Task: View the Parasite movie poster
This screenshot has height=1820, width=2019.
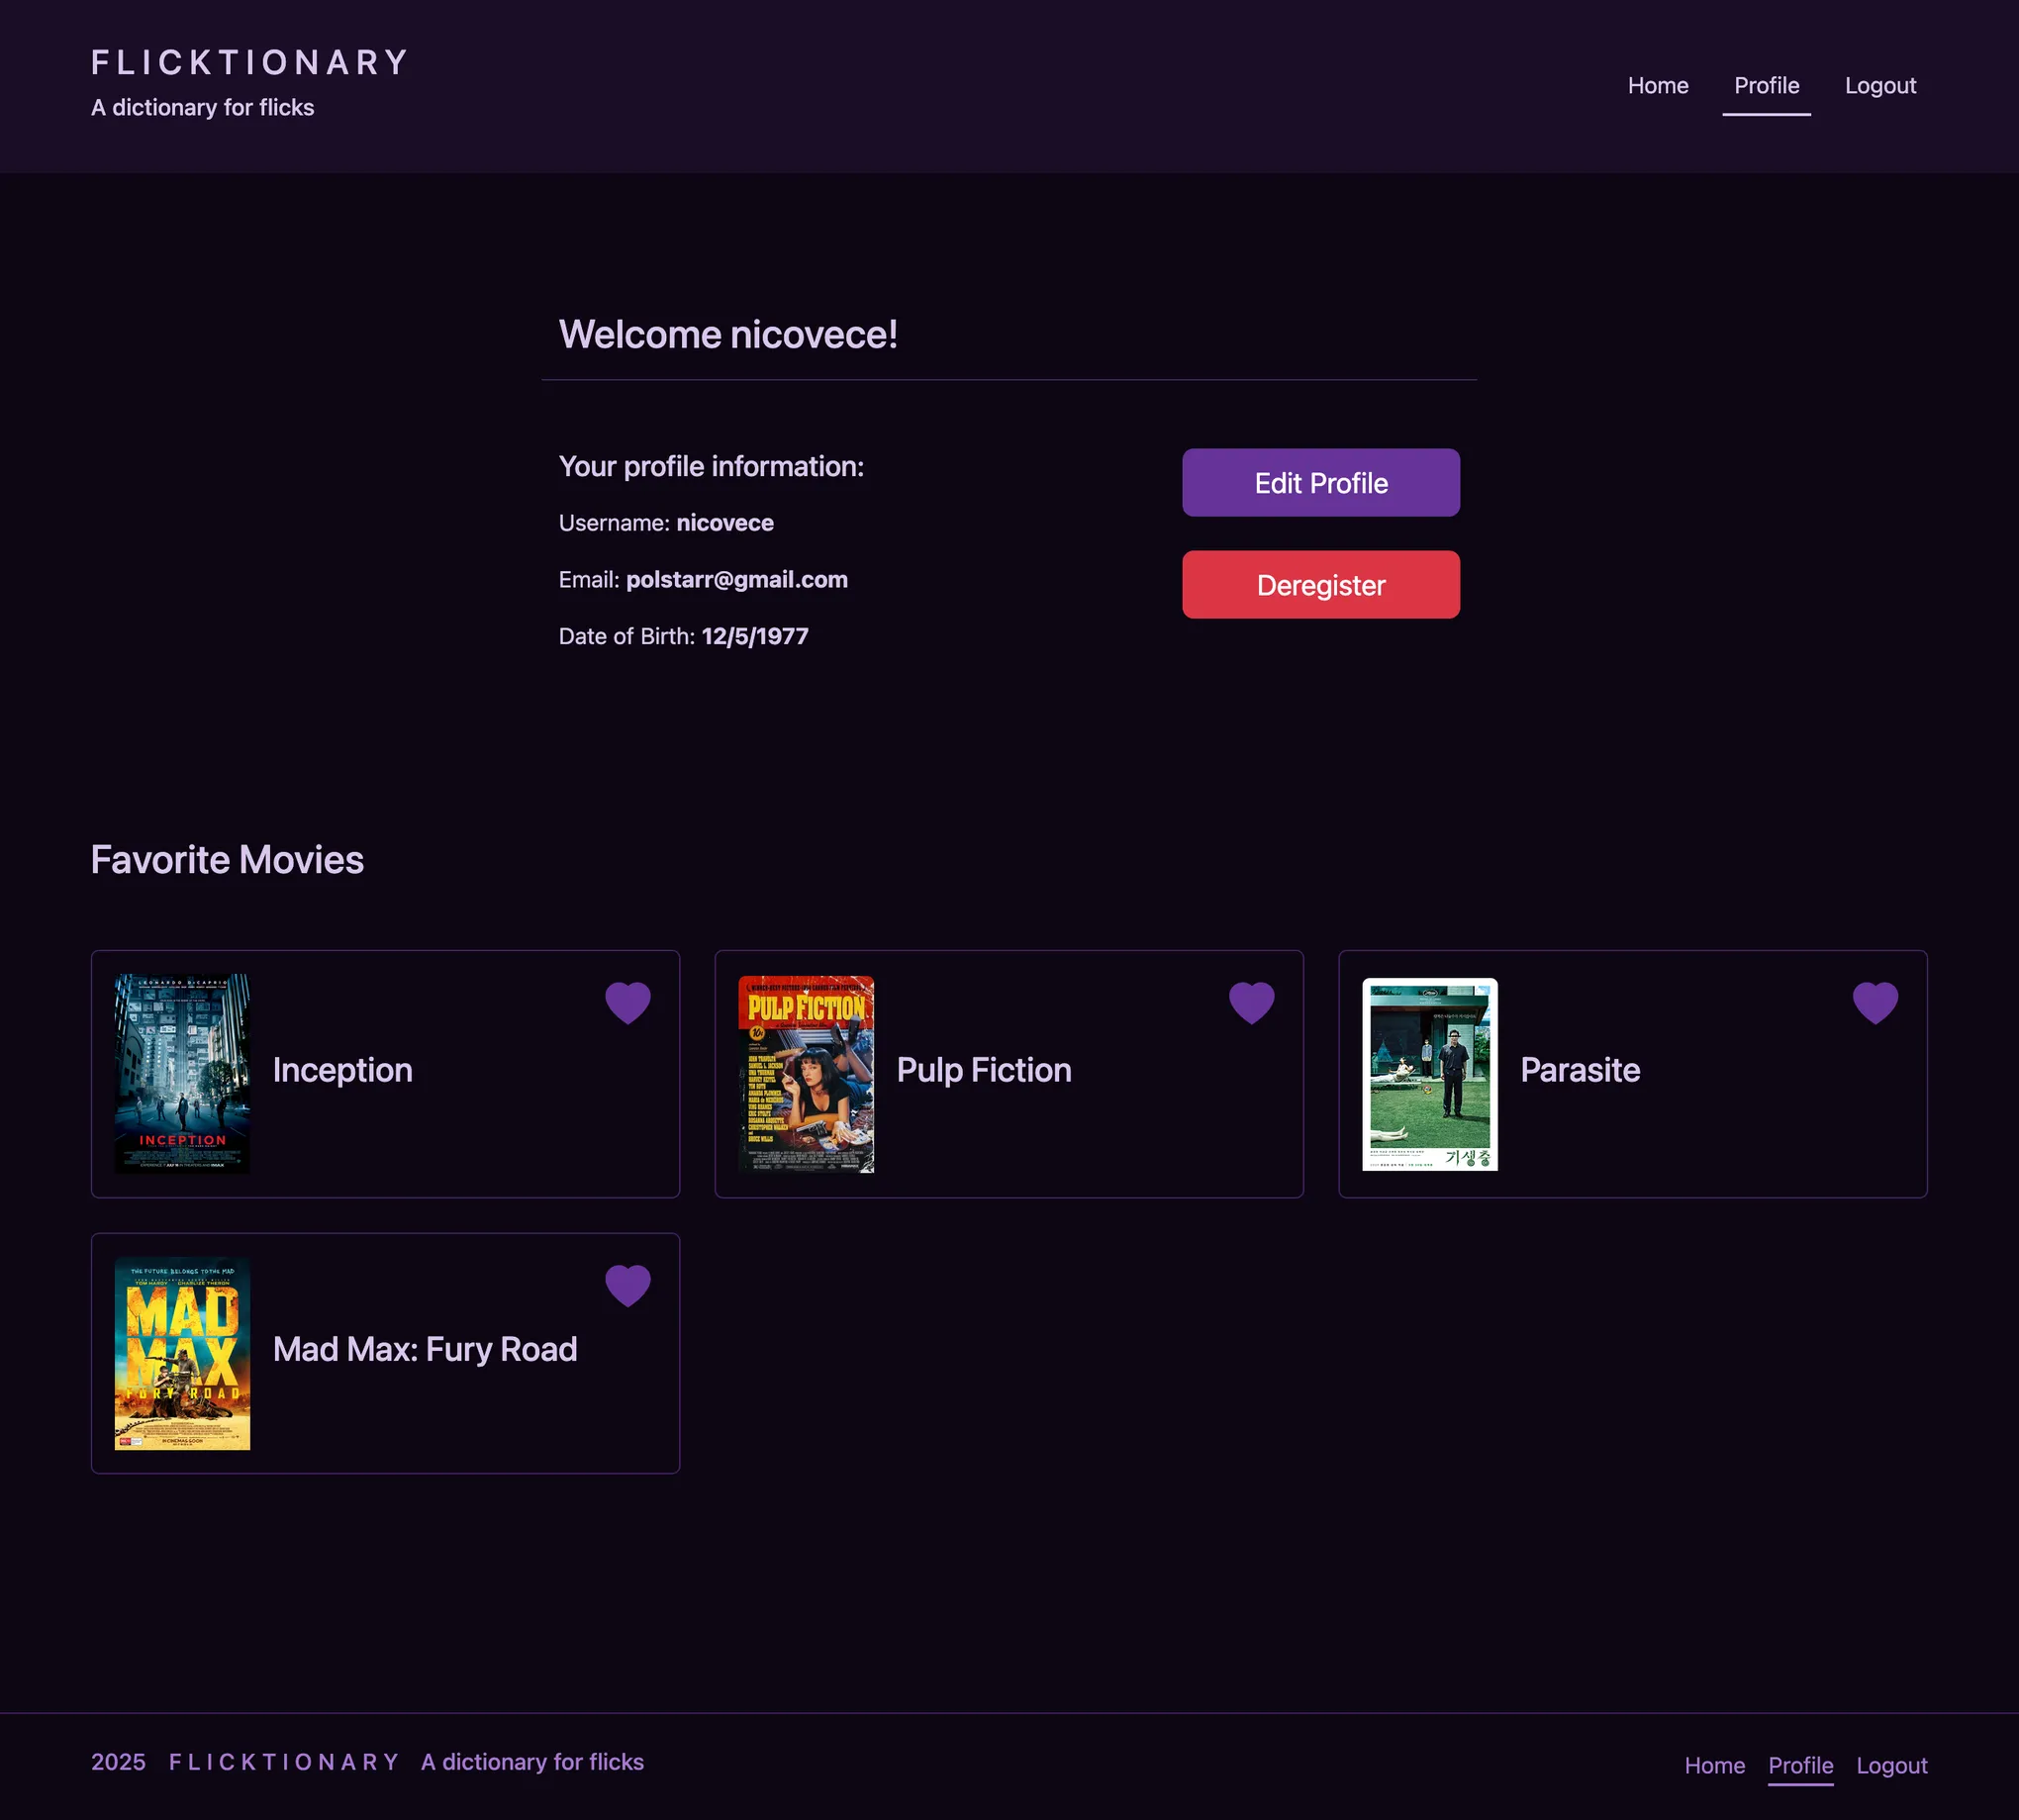Action: (1428, 1074)
